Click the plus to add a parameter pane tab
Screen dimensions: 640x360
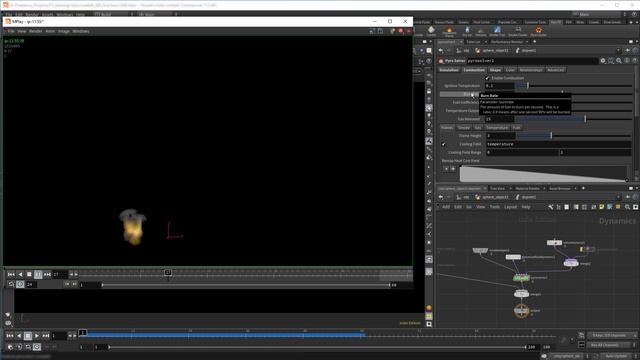(x=534, y=42)
